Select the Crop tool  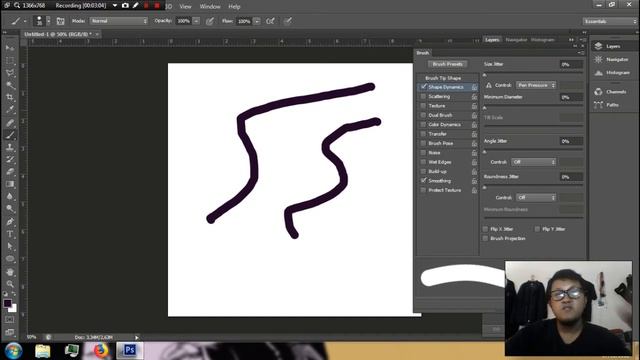click(10, 97)
